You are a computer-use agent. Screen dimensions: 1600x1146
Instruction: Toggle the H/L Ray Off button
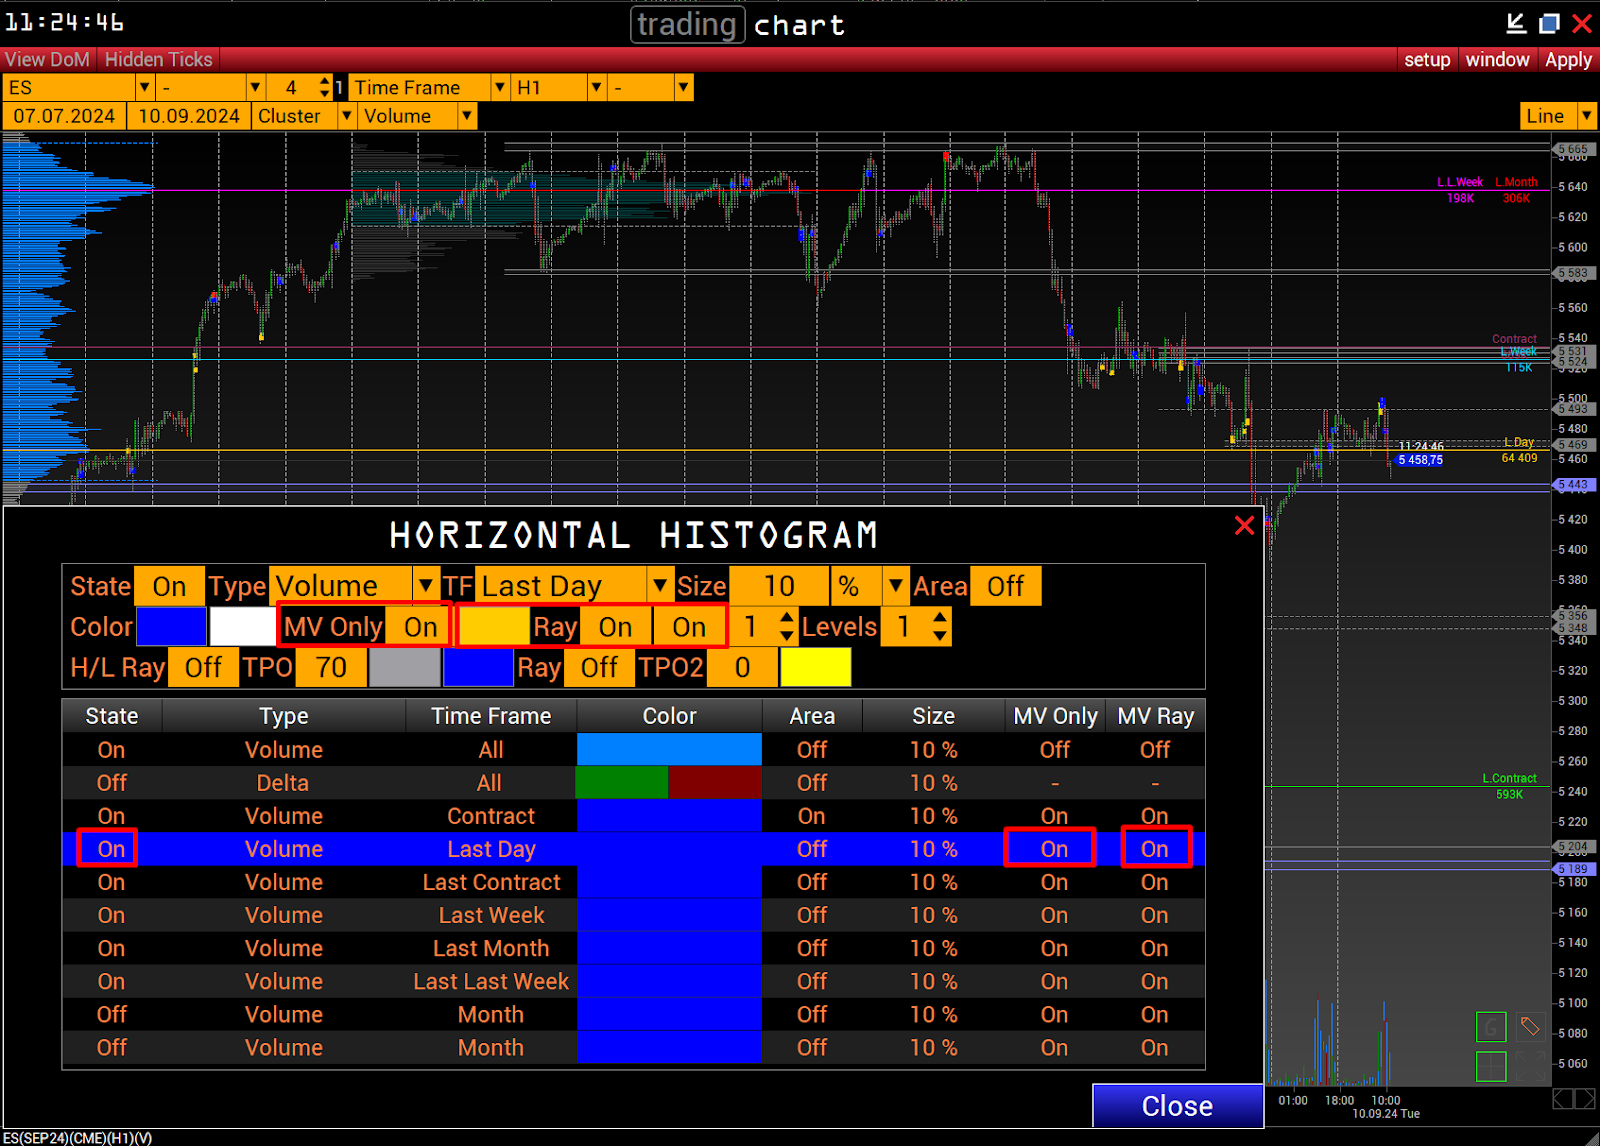click(x=203, y=668)
